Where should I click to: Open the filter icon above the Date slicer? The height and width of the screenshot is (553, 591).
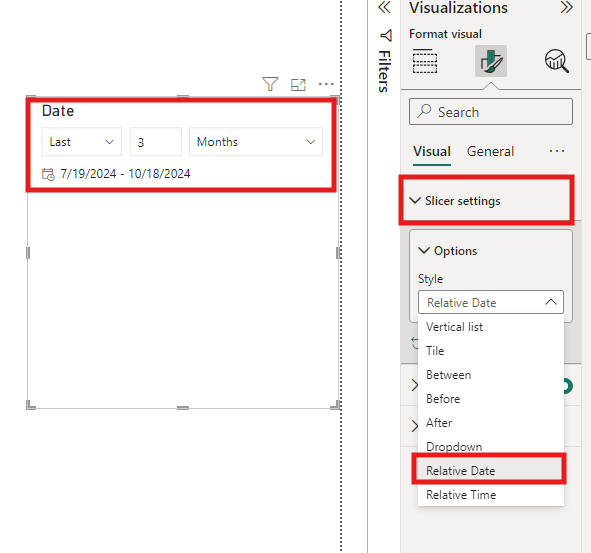tap(270, 84)
